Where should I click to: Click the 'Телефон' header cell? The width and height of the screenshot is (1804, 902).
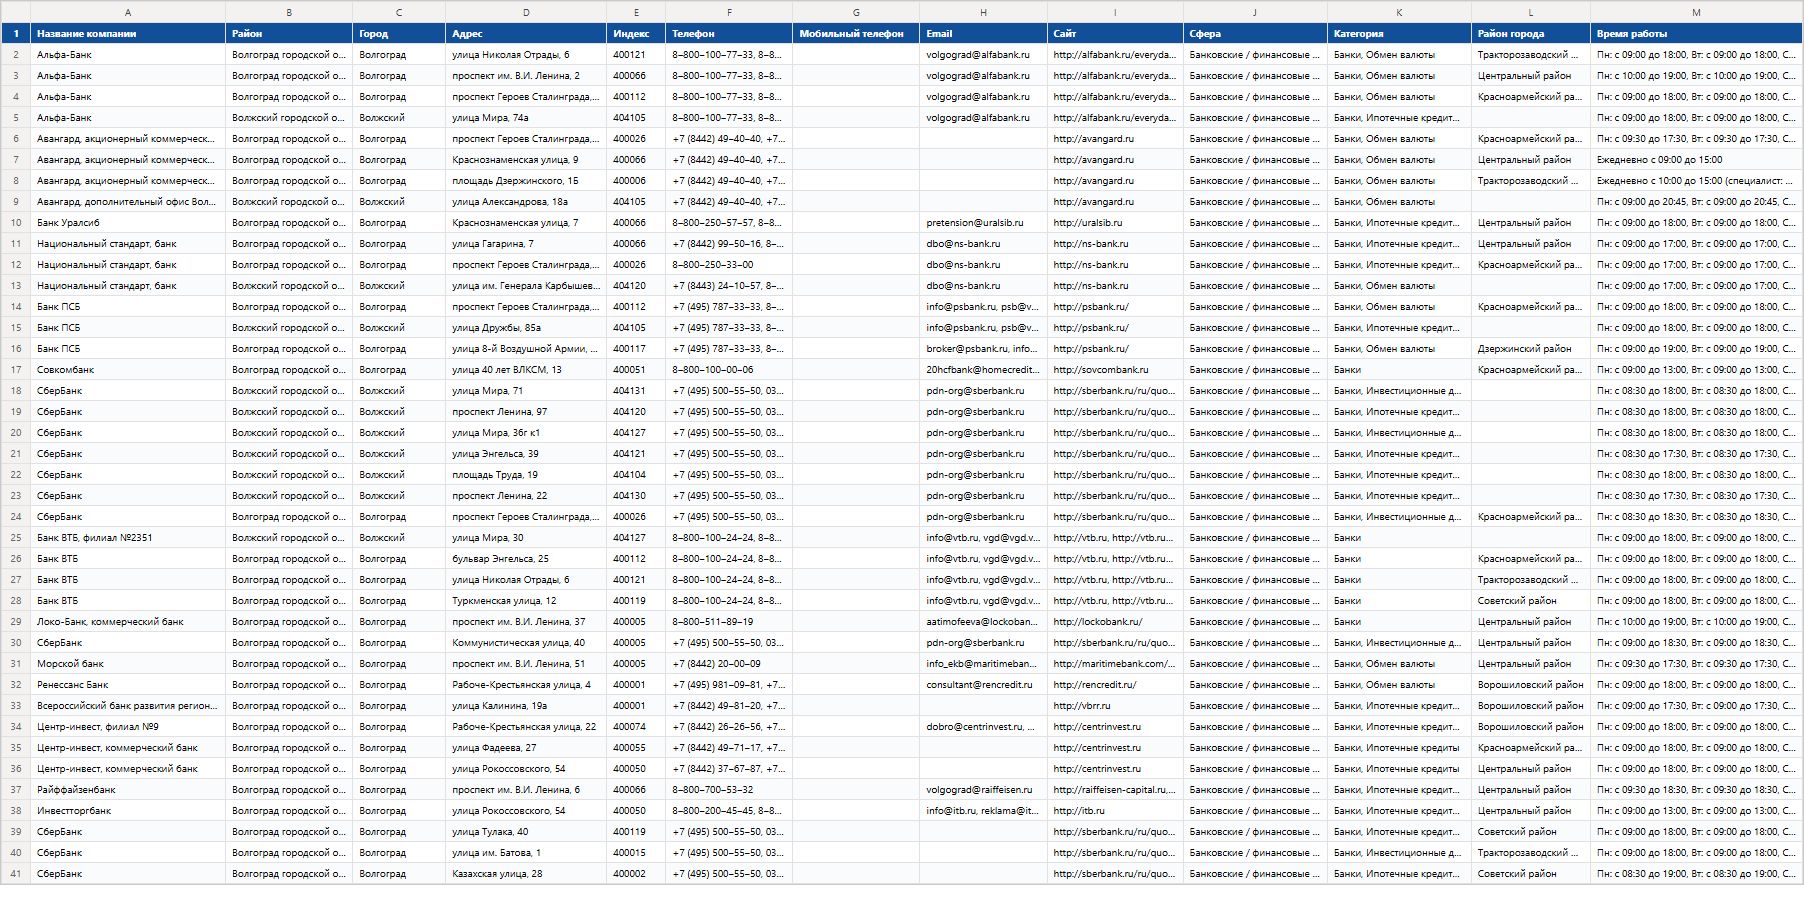click(729, 34)
